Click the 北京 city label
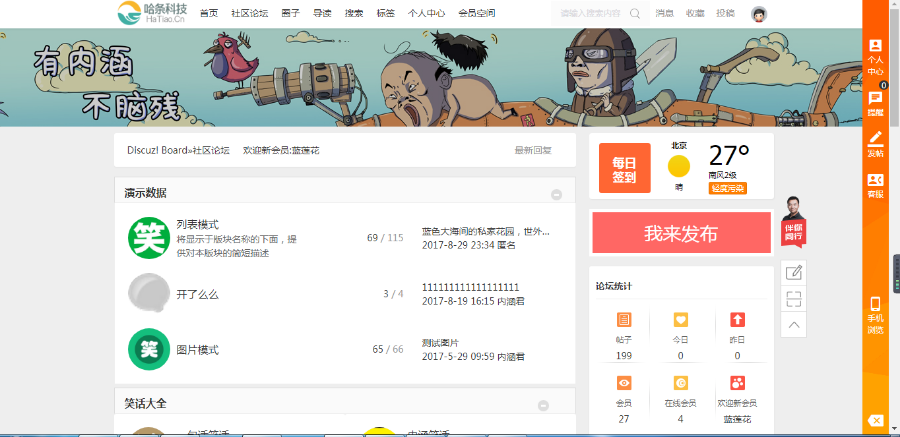900x437 pixels. click(x=679, y=145)
